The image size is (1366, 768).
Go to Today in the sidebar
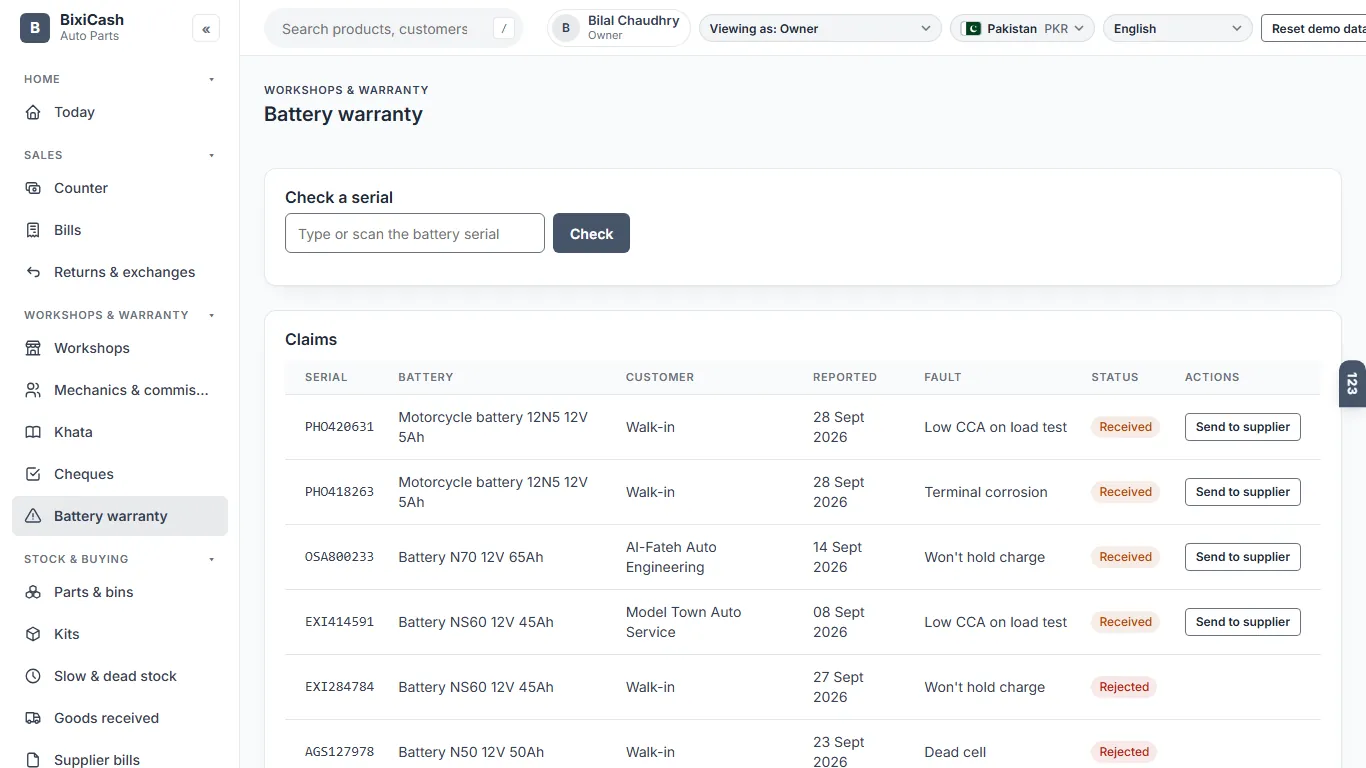pyautogui.click(x=120, y=112)
